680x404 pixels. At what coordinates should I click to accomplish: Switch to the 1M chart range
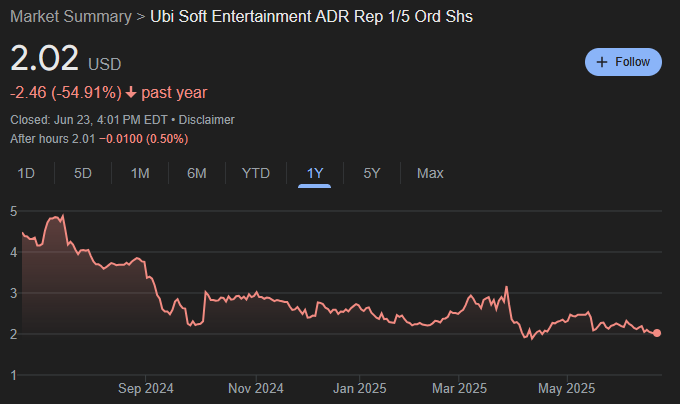click(x=140, y=173)
